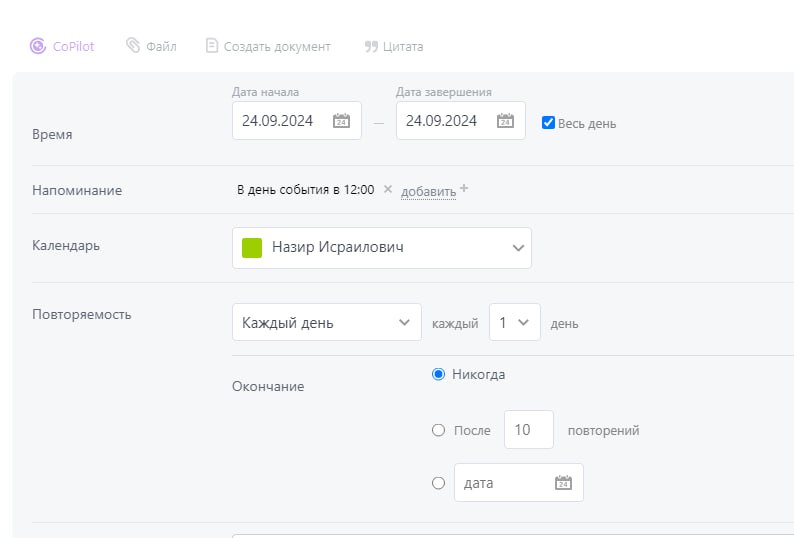Click the добавить reminder link

[x=428, y=191]
